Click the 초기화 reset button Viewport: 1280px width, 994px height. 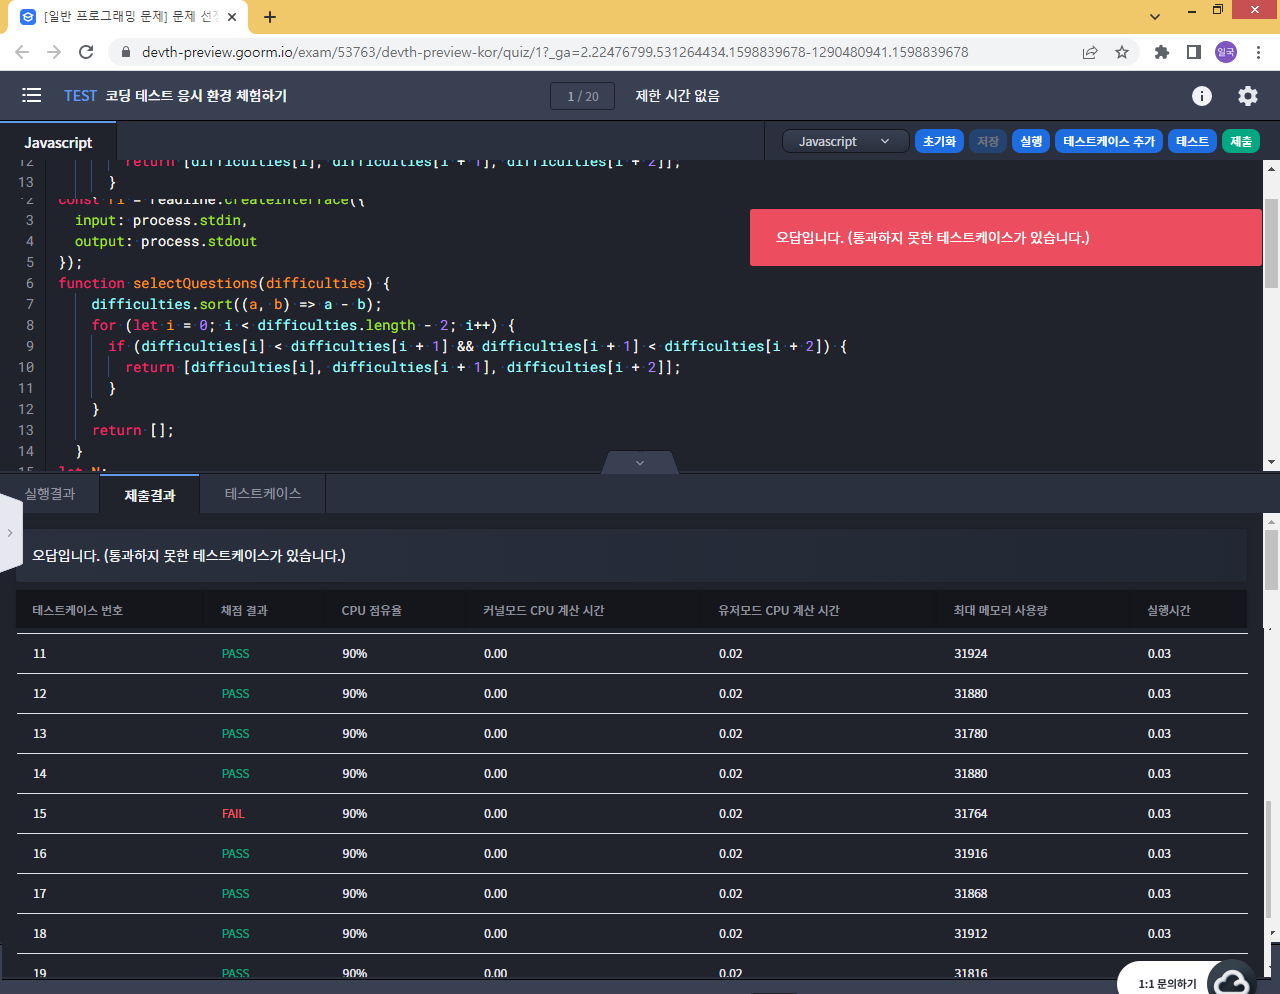[939, 141]
